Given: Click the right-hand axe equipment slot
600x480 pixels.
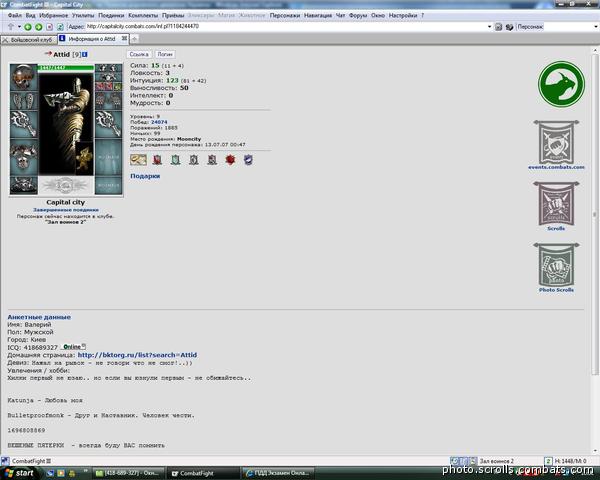Looking at the screenshot, I should [x=109, y=124].
